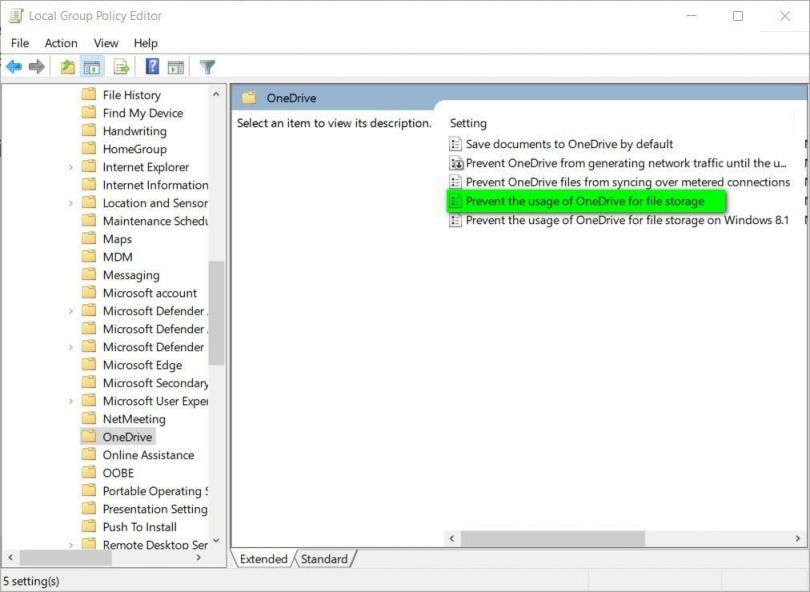
Task: Toggle the Show/Hide Action Pane icon
Action: [176, 66]
